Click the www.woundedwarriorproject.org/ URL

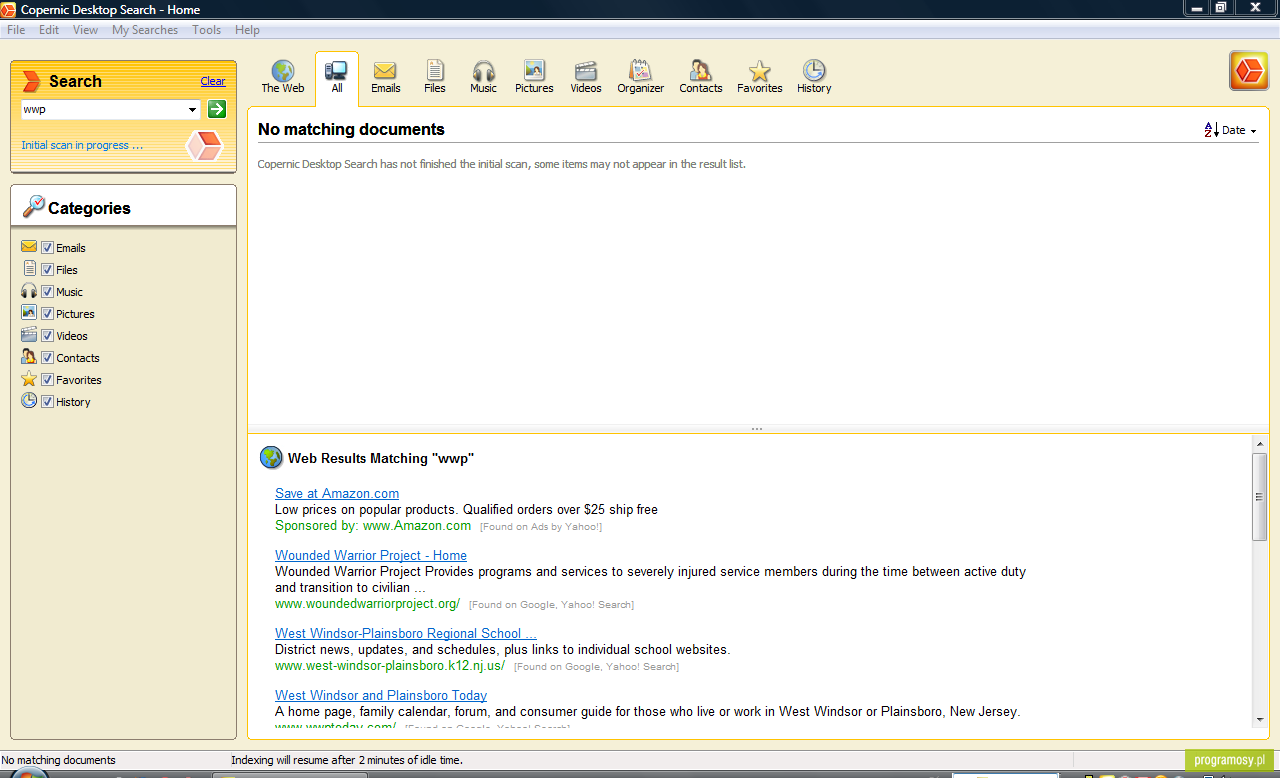[x=367, y=603]
